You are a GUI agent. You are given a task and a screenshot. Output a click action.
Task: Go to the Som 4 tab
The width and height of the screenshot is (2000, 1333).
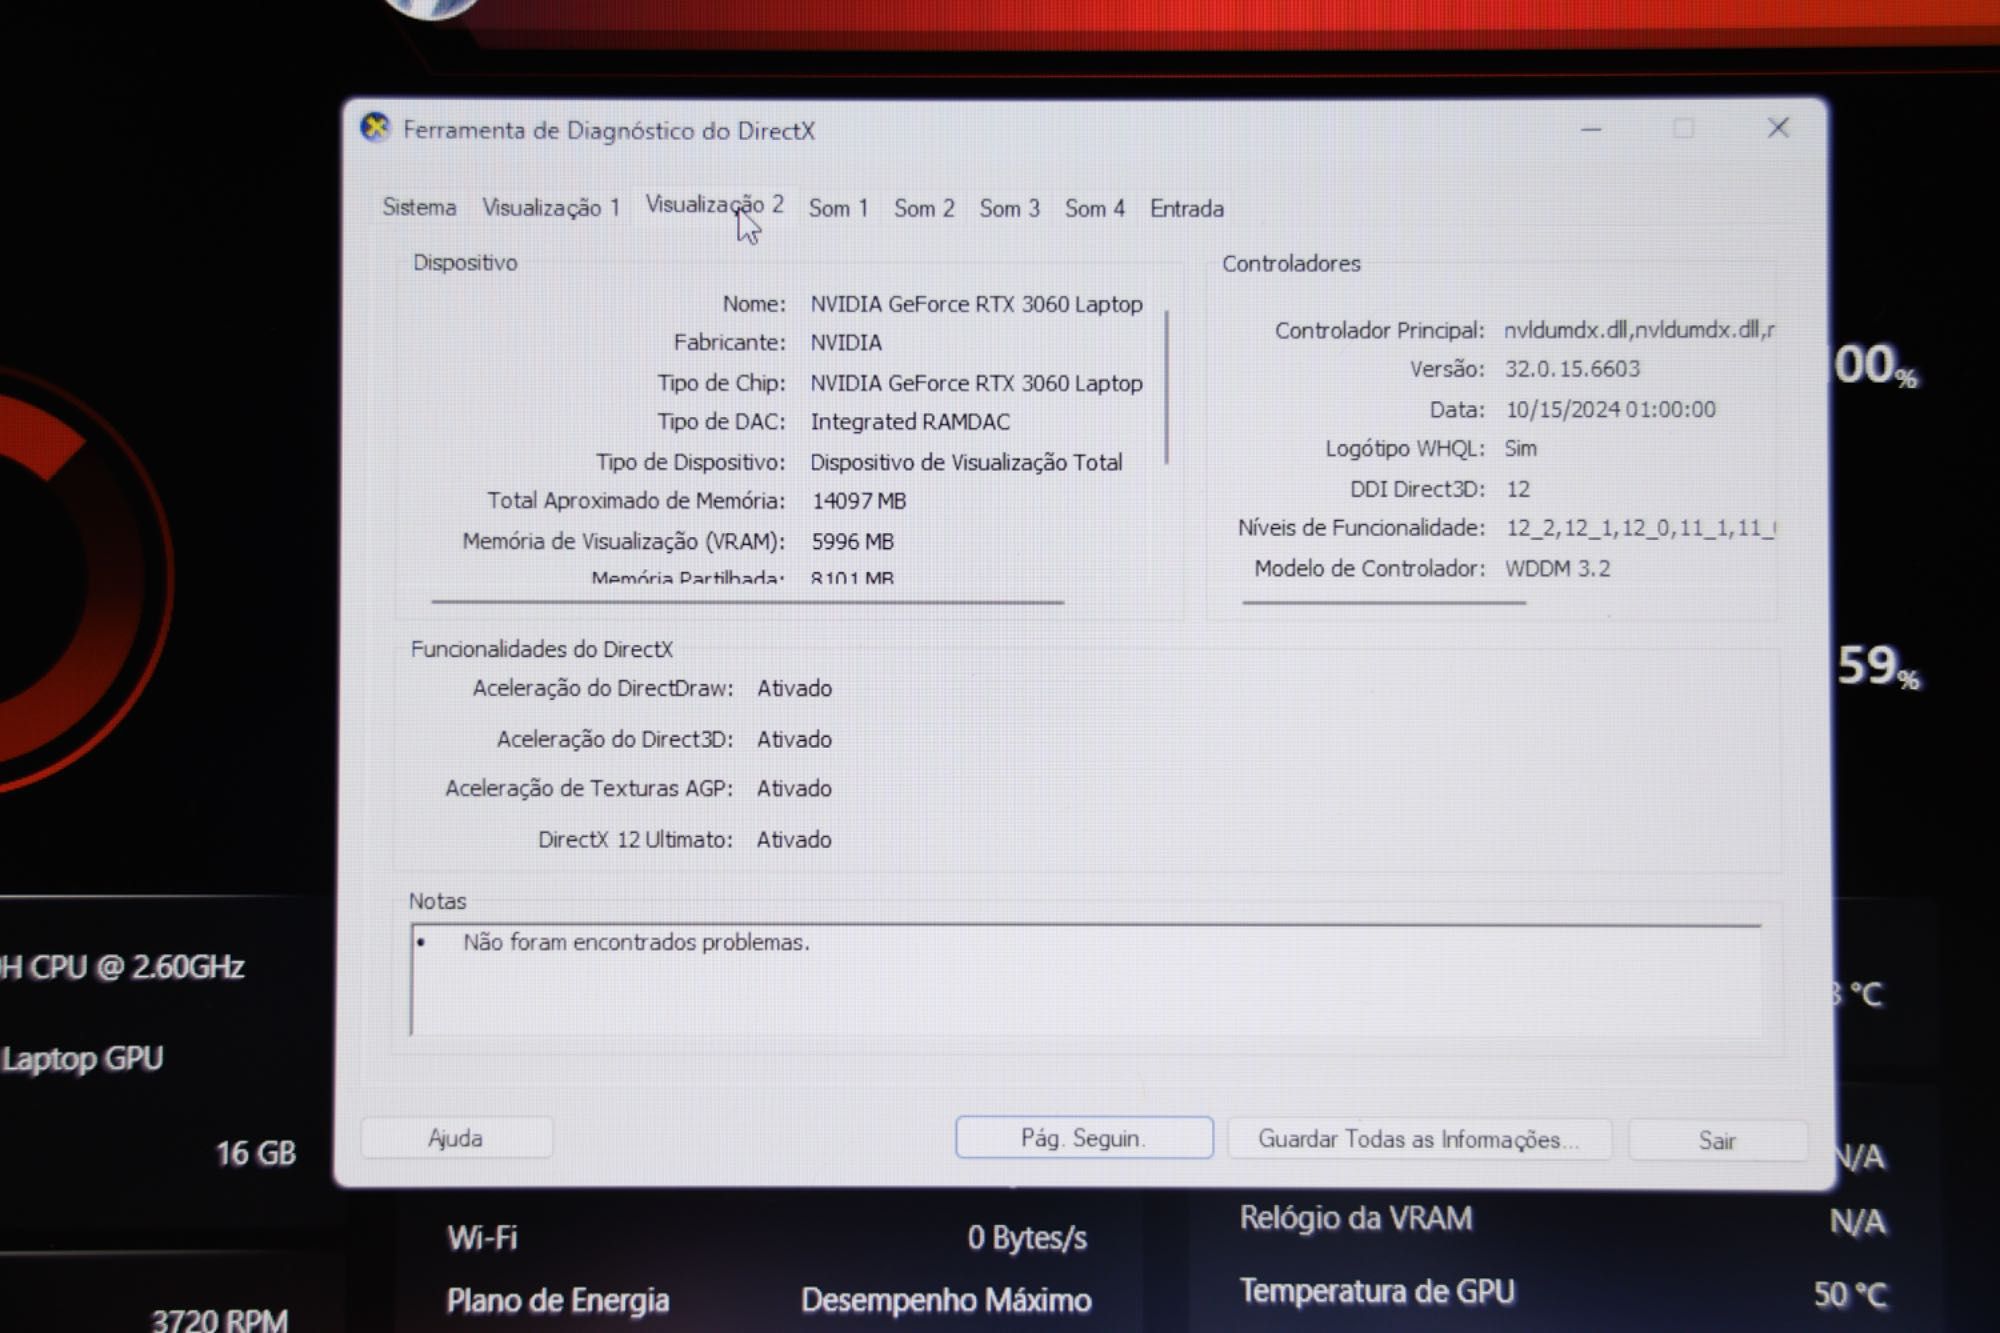[x=1094, y=208]
